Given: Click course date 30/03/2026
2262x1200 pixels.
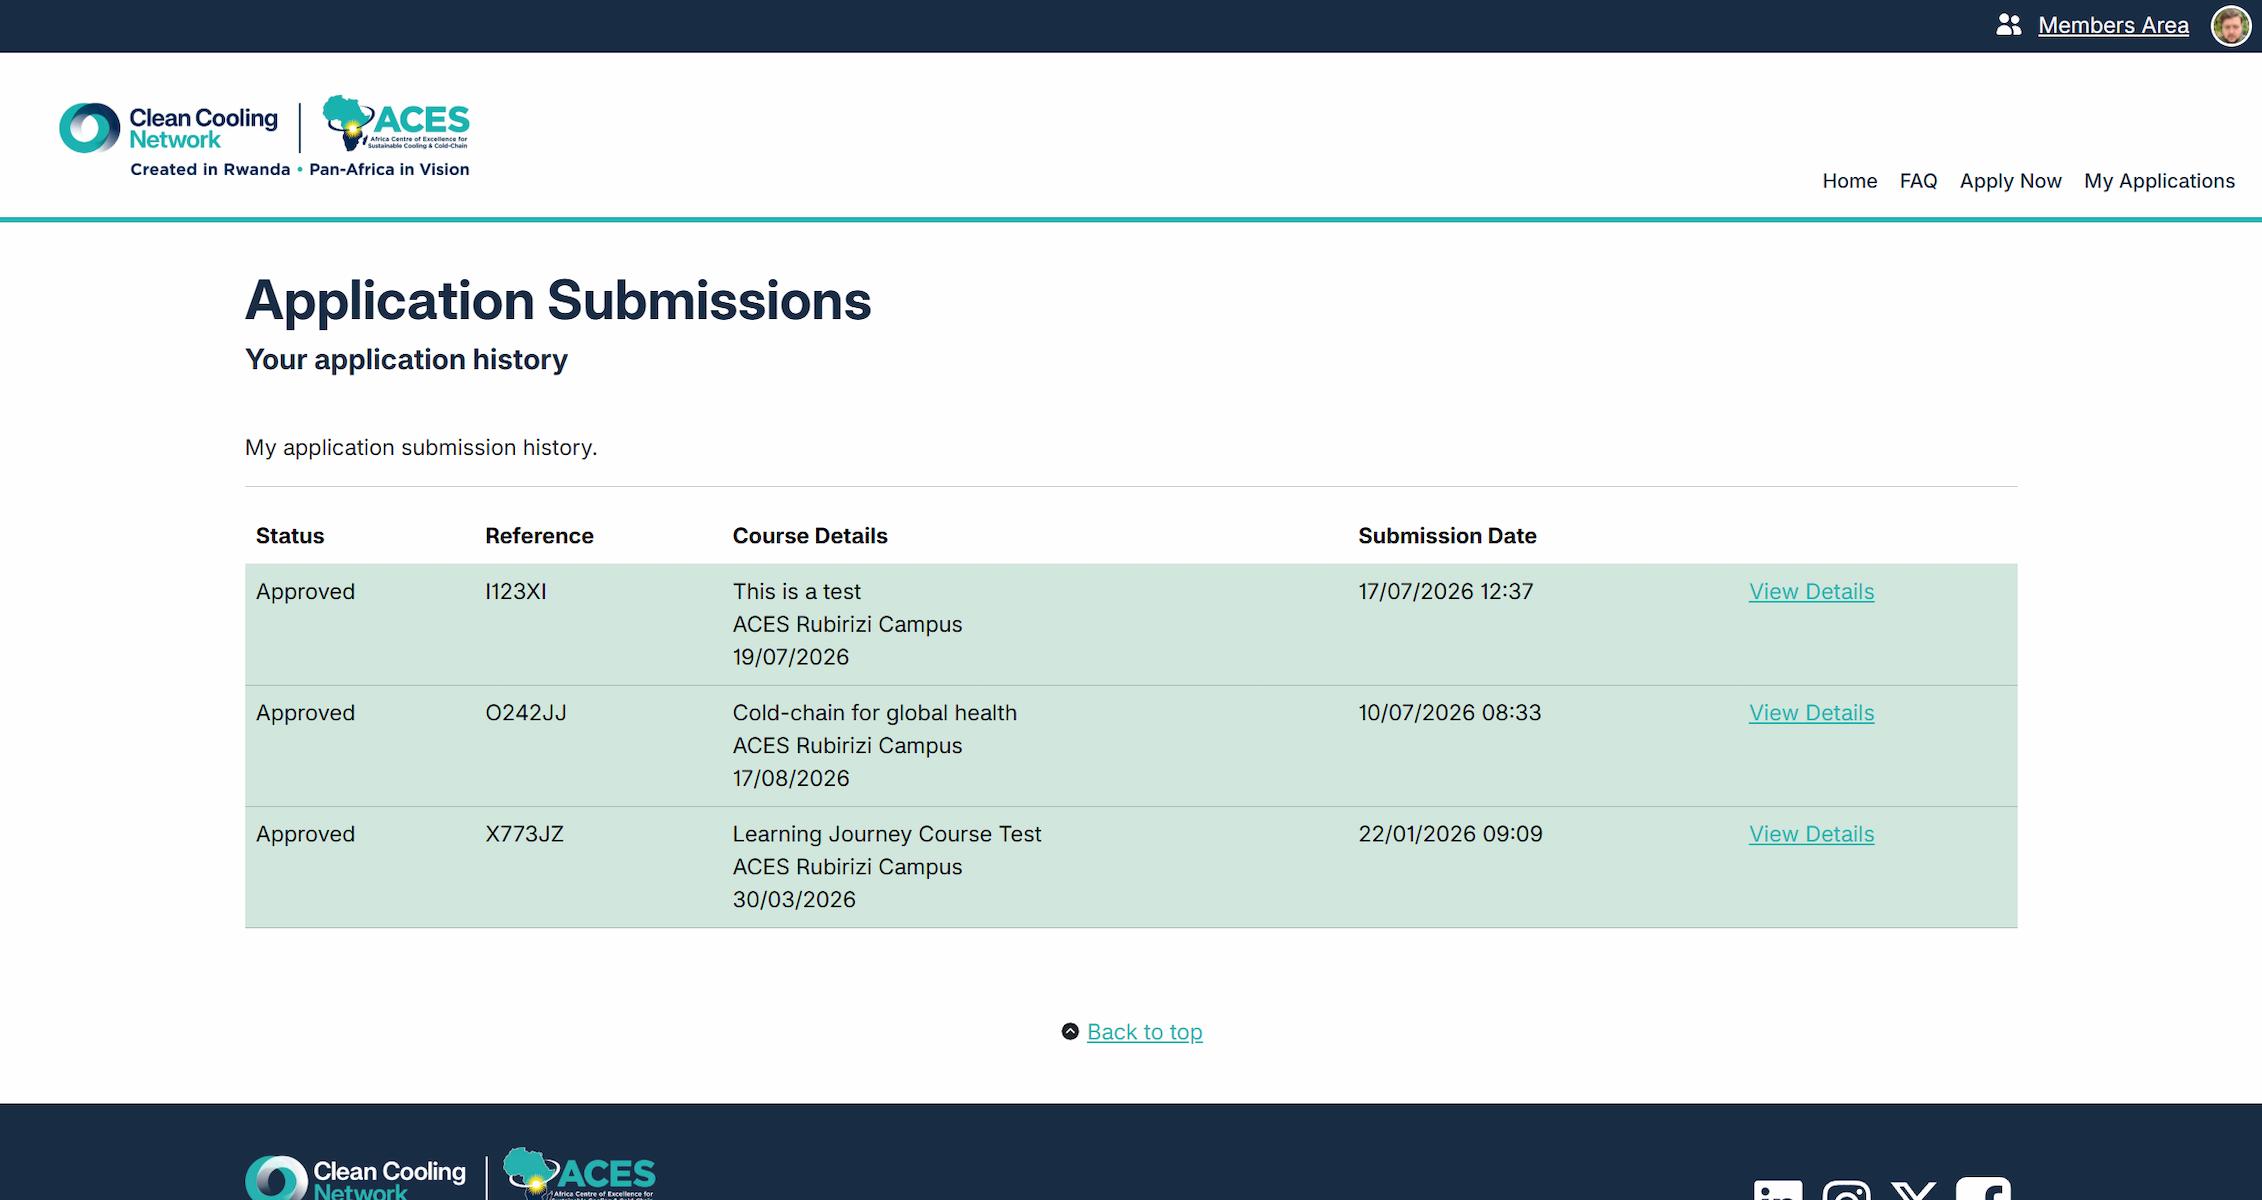Looking at the screenshot, I should [x=794, y=899].
